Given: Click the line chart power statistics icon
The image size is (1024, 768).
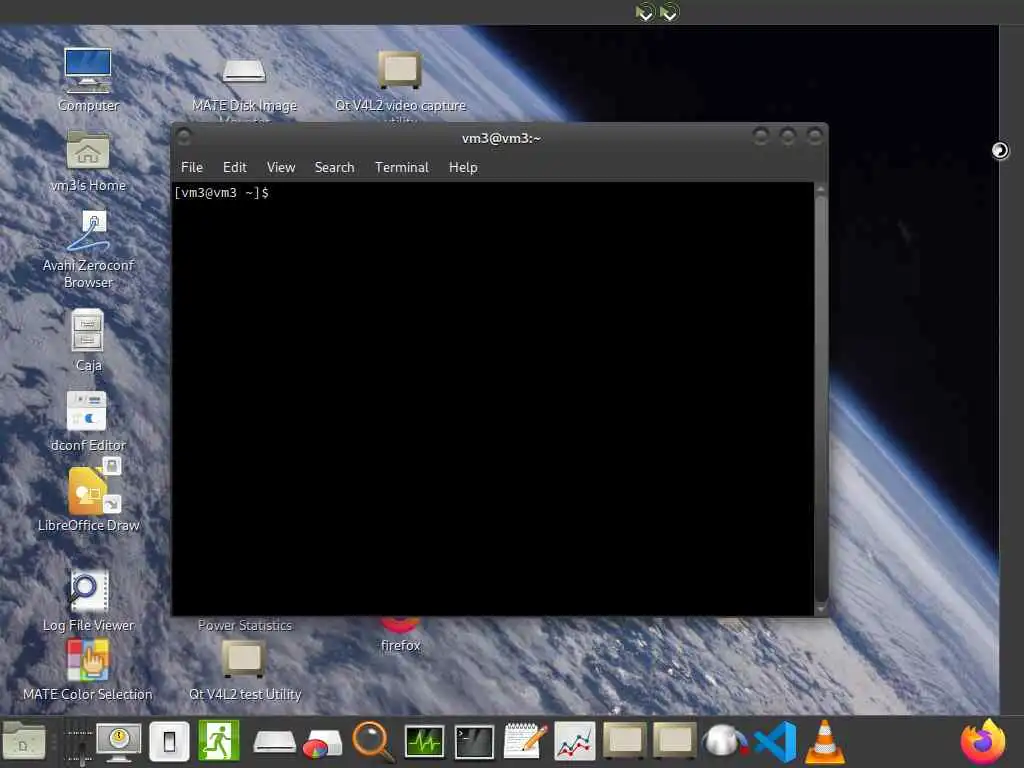Looking at the screenshot, I should 575,742.
